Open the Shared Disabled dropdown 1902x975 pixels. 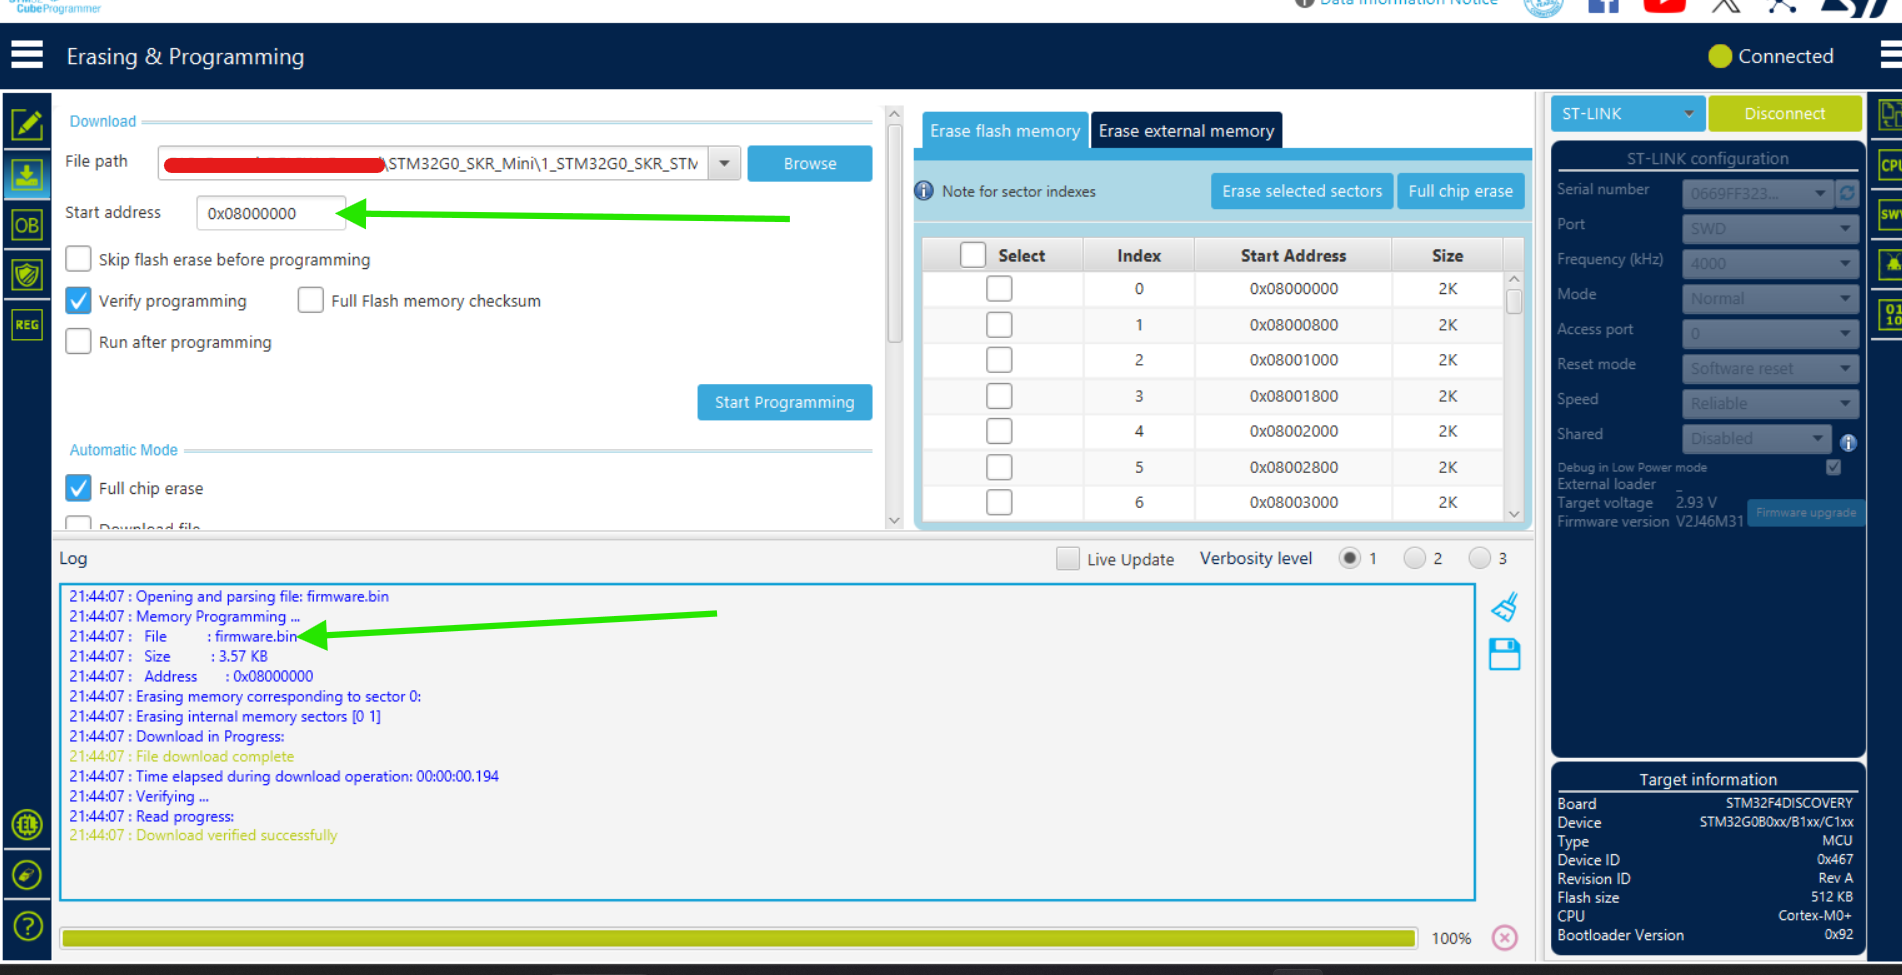[x=1757, y=439]
